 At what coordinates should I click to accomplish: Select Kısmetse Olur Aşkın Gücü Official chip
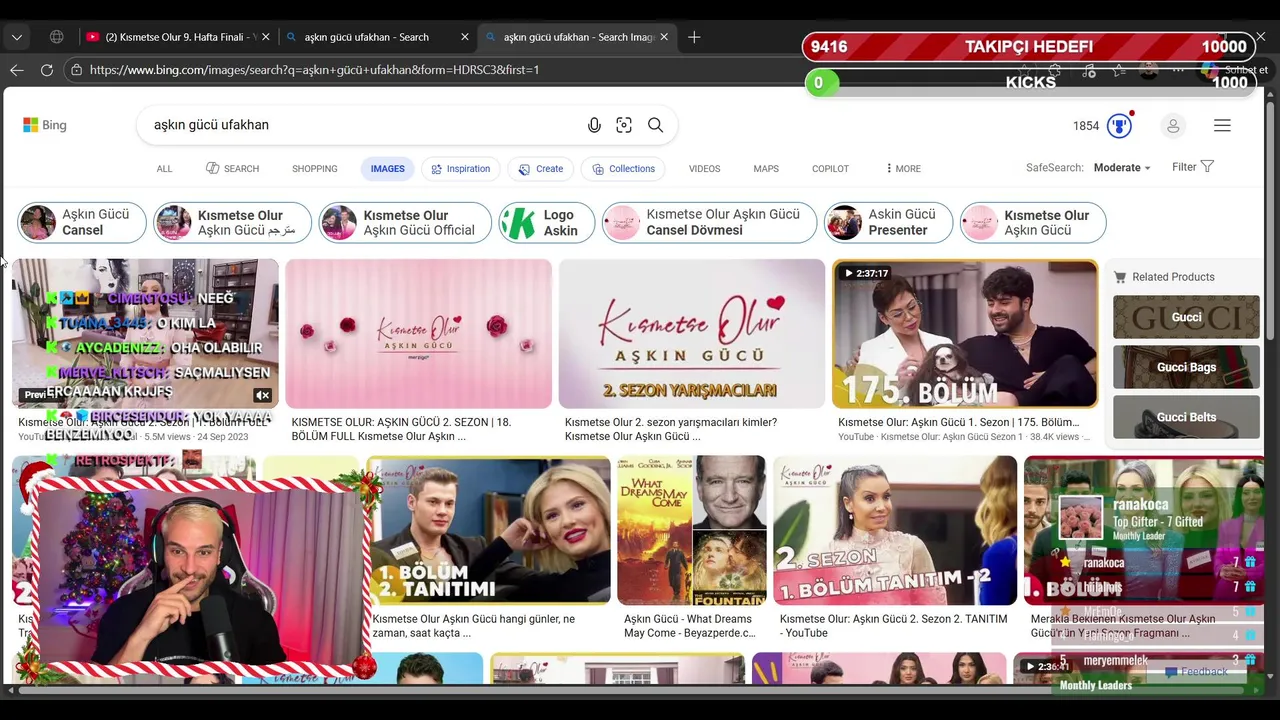click(x=405, y=222)
